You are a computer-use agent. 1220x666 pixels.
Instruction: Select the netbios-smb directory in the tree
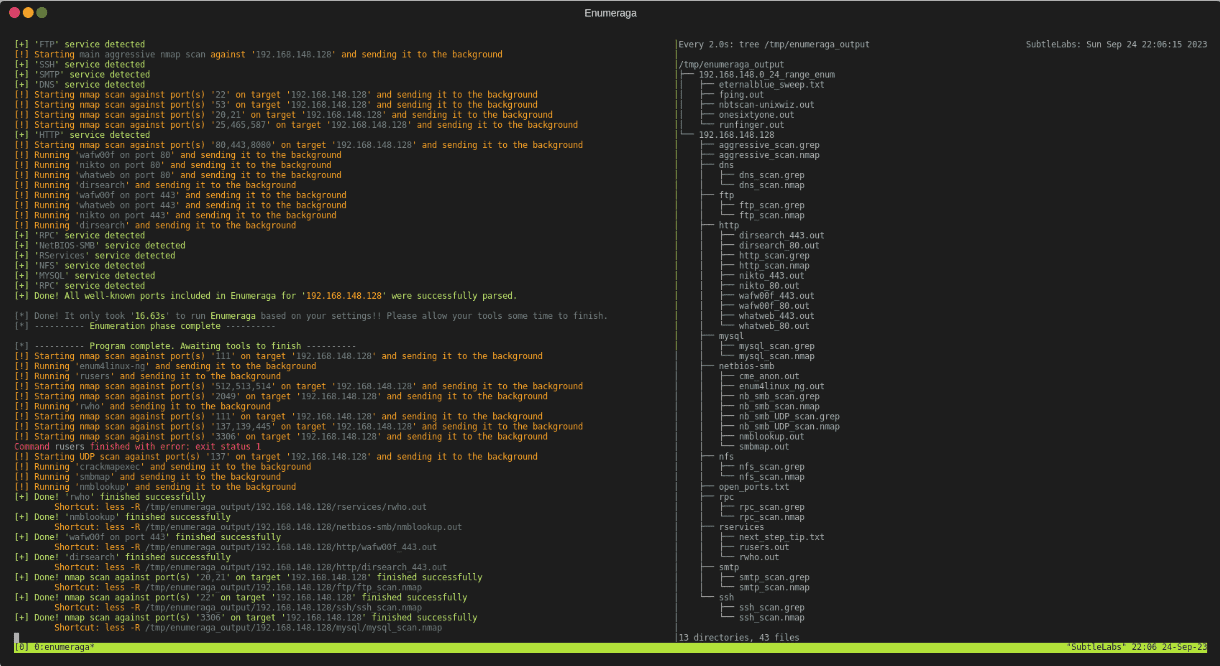pyautogui.click(x=745, y=366)
